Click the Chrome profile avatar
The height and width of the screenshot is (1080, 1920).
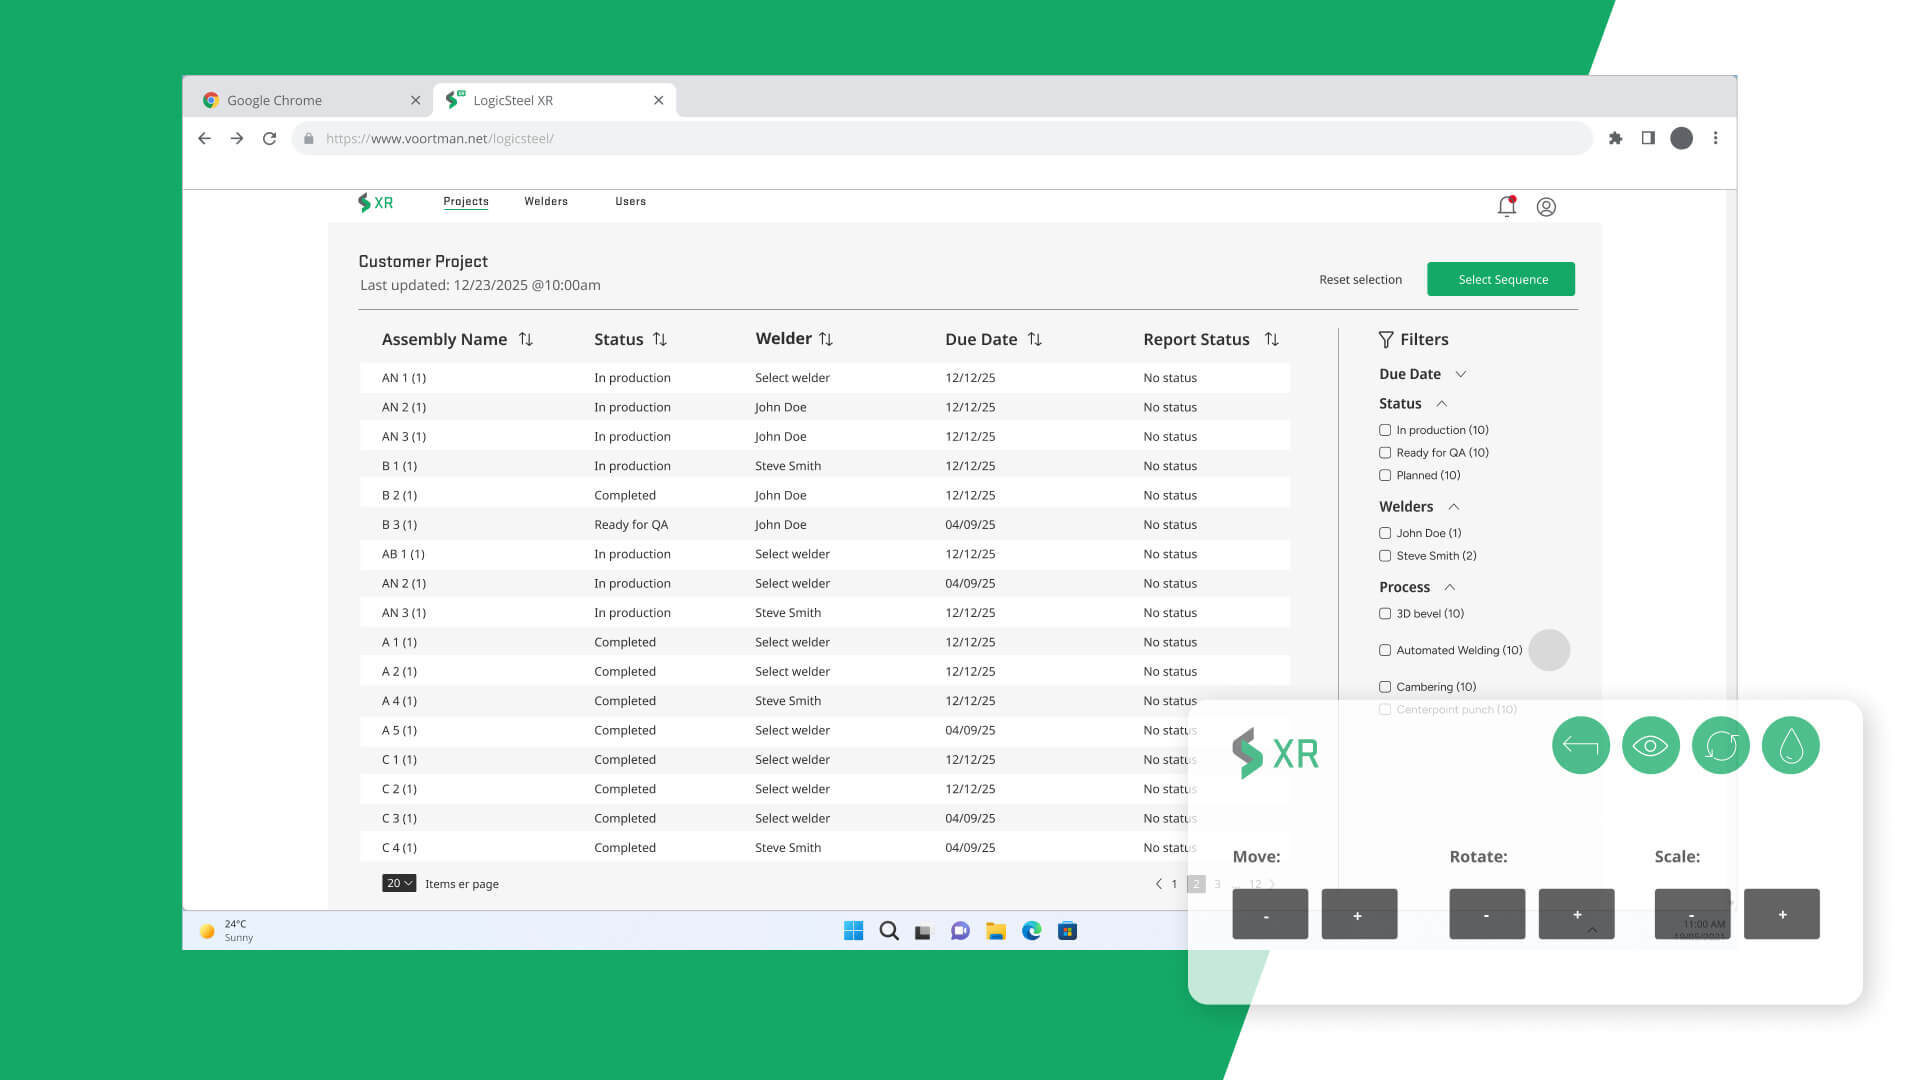(1682, 138)
